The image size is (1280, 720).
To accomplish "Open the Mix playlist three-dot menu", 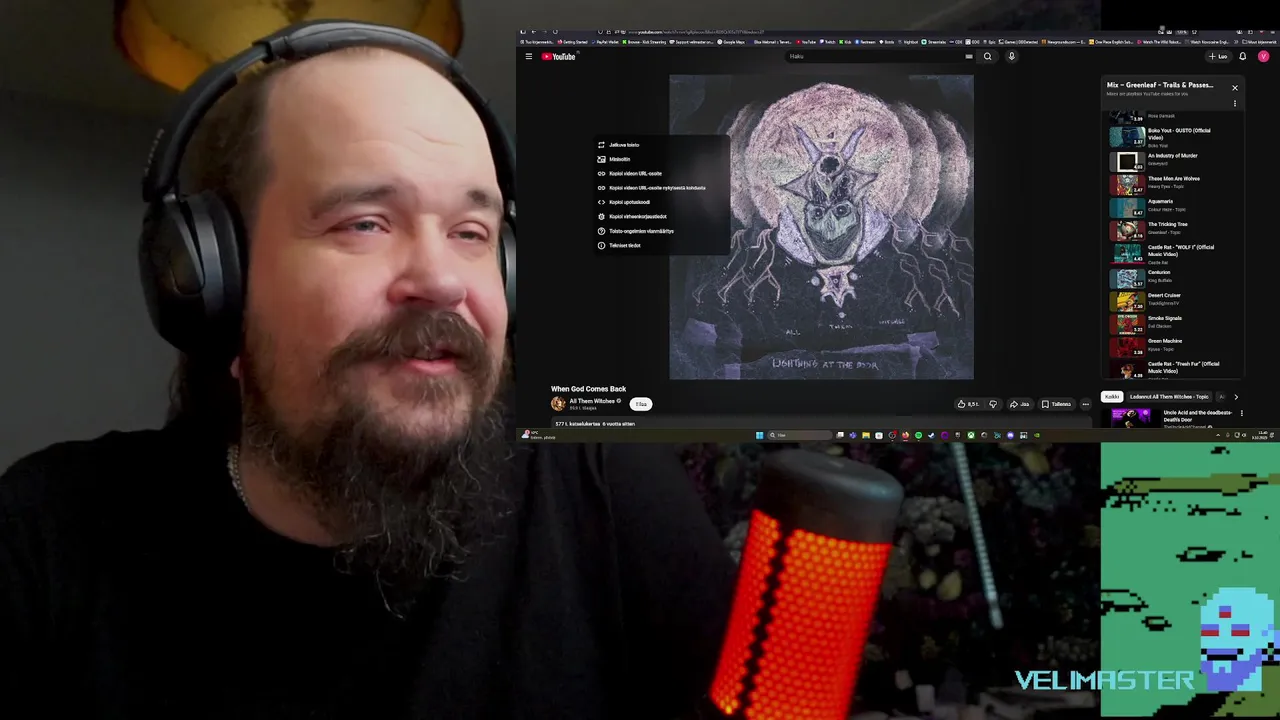I will [x=1234, y=103].
